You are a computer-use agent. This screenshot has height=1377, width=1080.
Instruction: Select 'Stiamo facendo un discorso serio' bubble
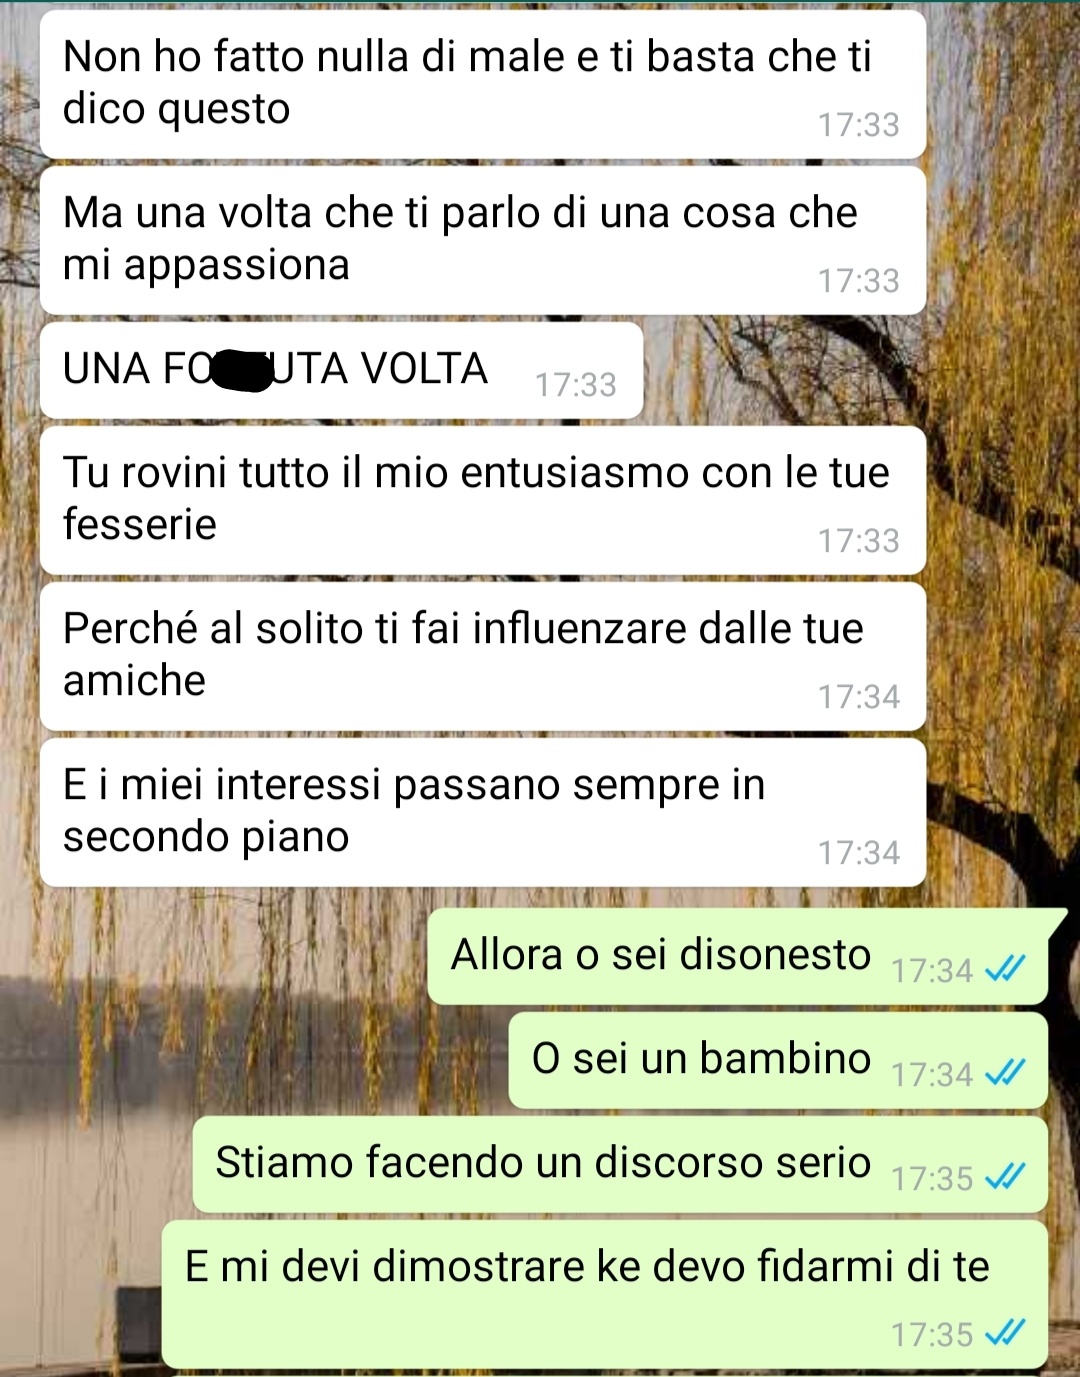tap(620, 1164)
